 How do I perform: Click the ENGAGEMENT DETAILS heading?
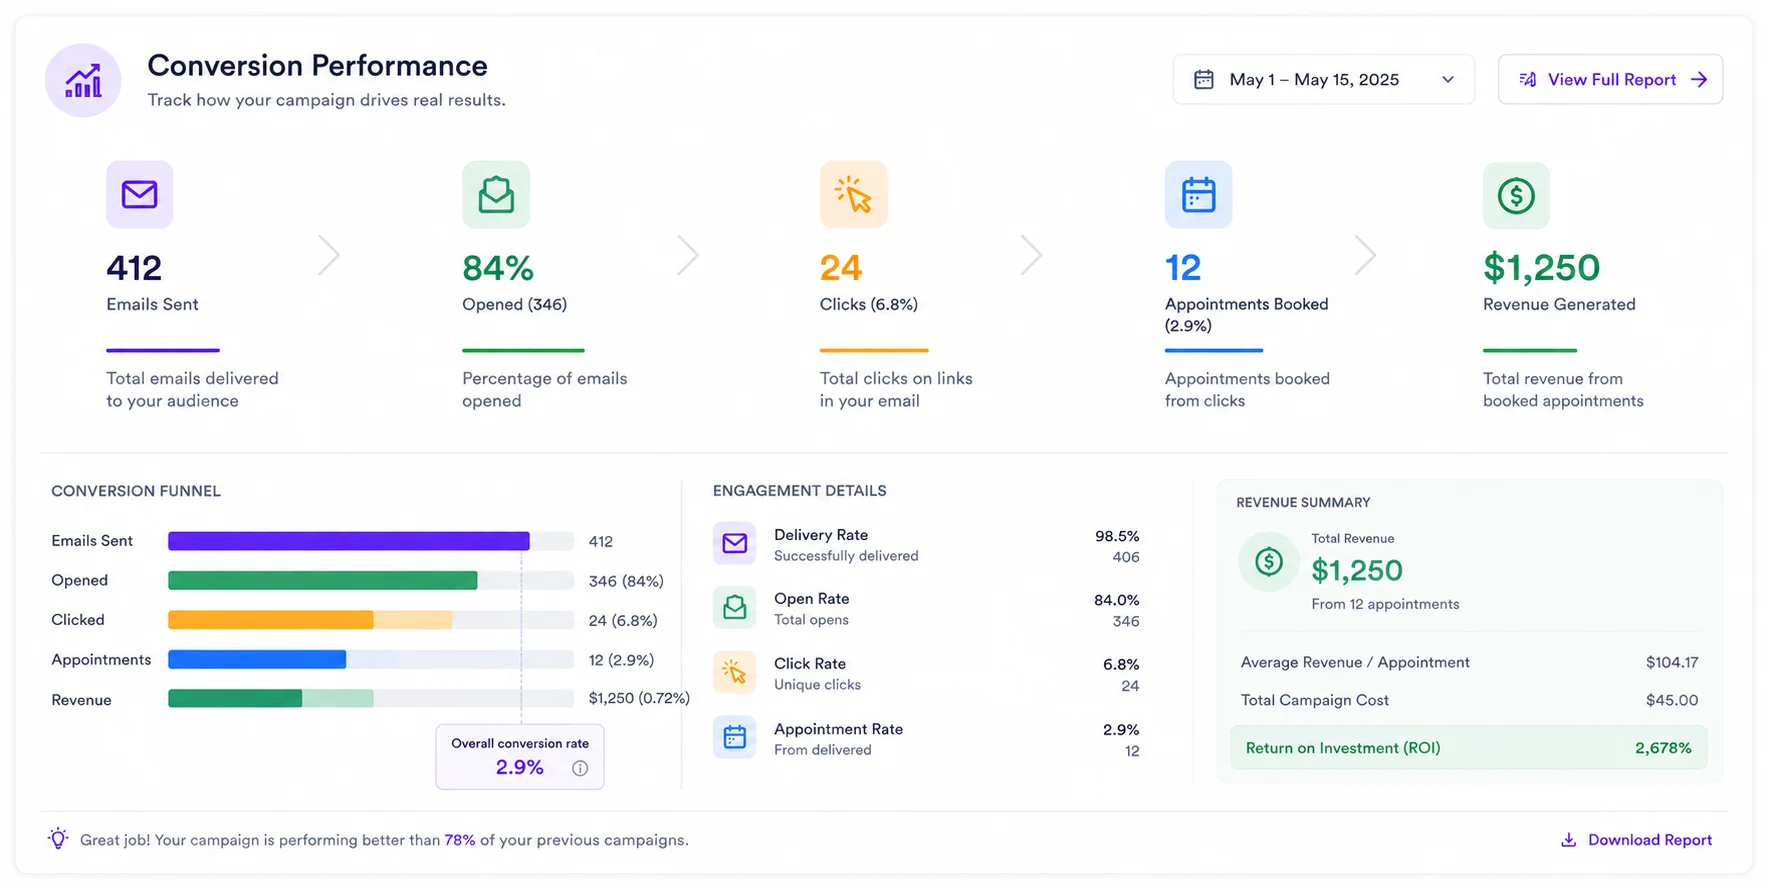click(799, 491)
